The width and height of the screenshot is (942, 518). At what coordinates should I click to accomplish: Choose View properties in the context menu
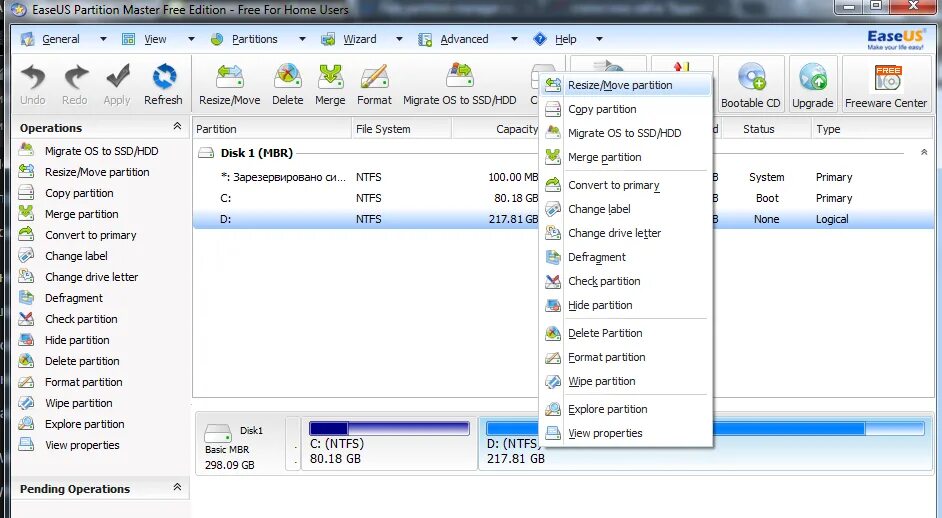pyautogui.click(x=626, y=433)
